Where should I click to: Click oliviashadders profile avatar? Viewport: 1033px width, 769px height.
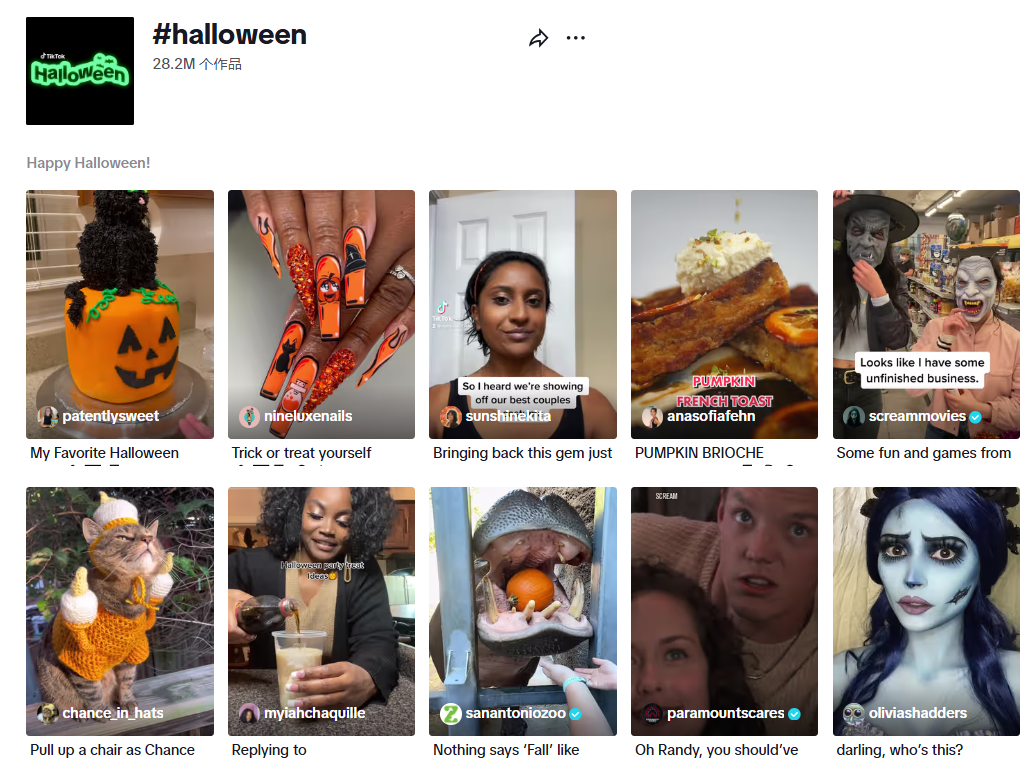pyautogui.click(x=854, y=714)
